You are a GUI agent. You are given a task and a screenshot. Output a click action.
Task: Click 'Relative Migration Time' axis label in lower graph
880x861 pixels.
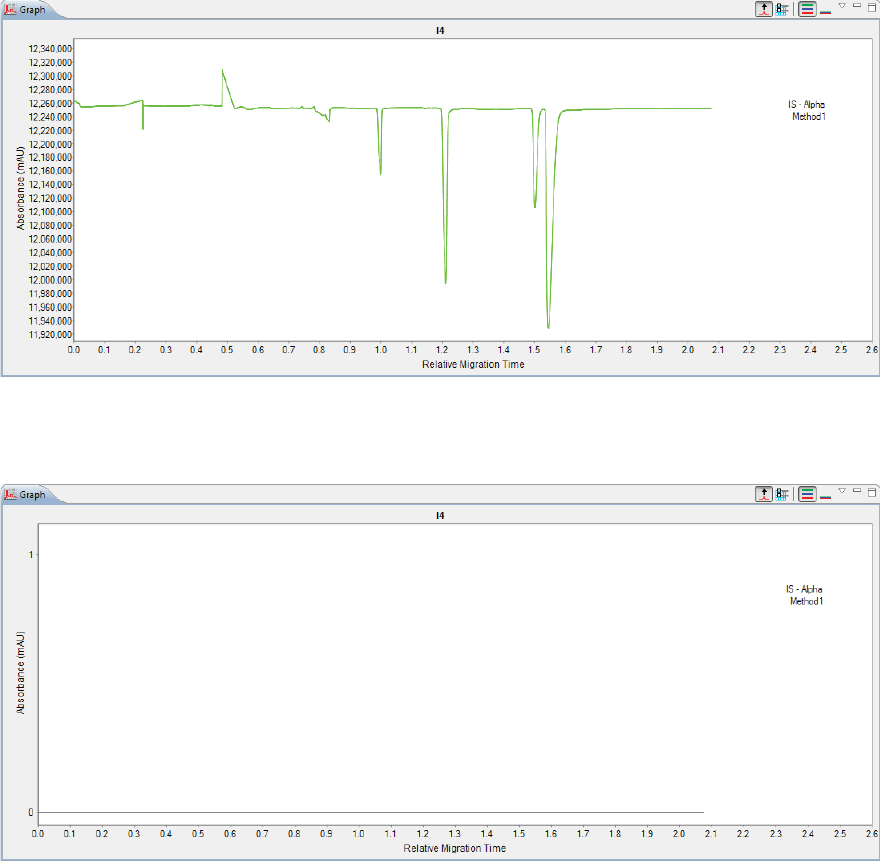(455, 848)
